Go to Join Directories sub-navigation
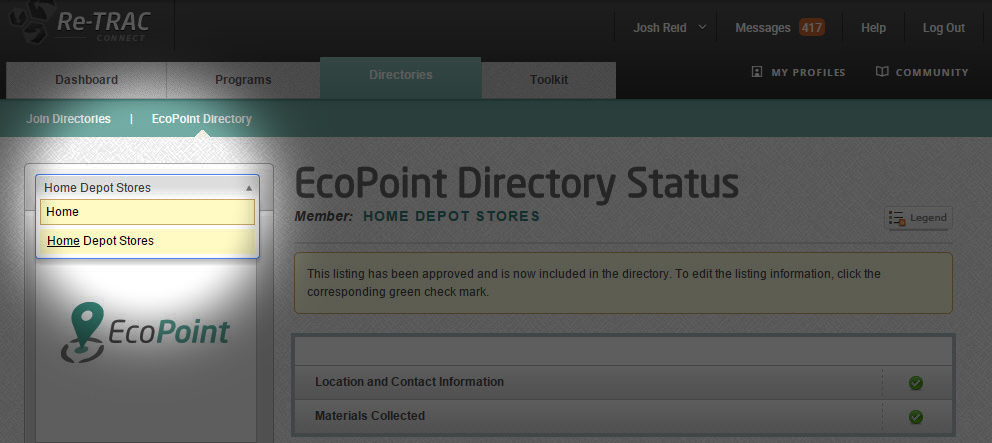Viewport: 992px width, 443px height. (68, 119)
